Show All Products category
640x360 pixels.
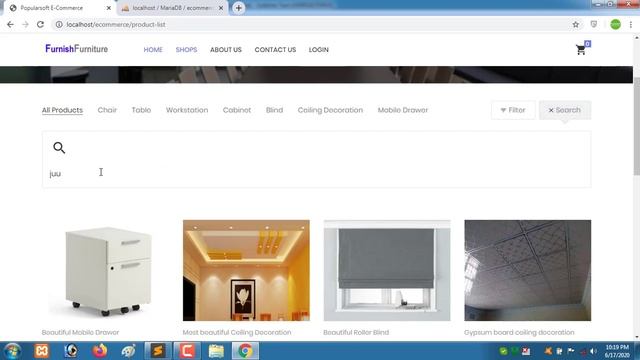62,110
